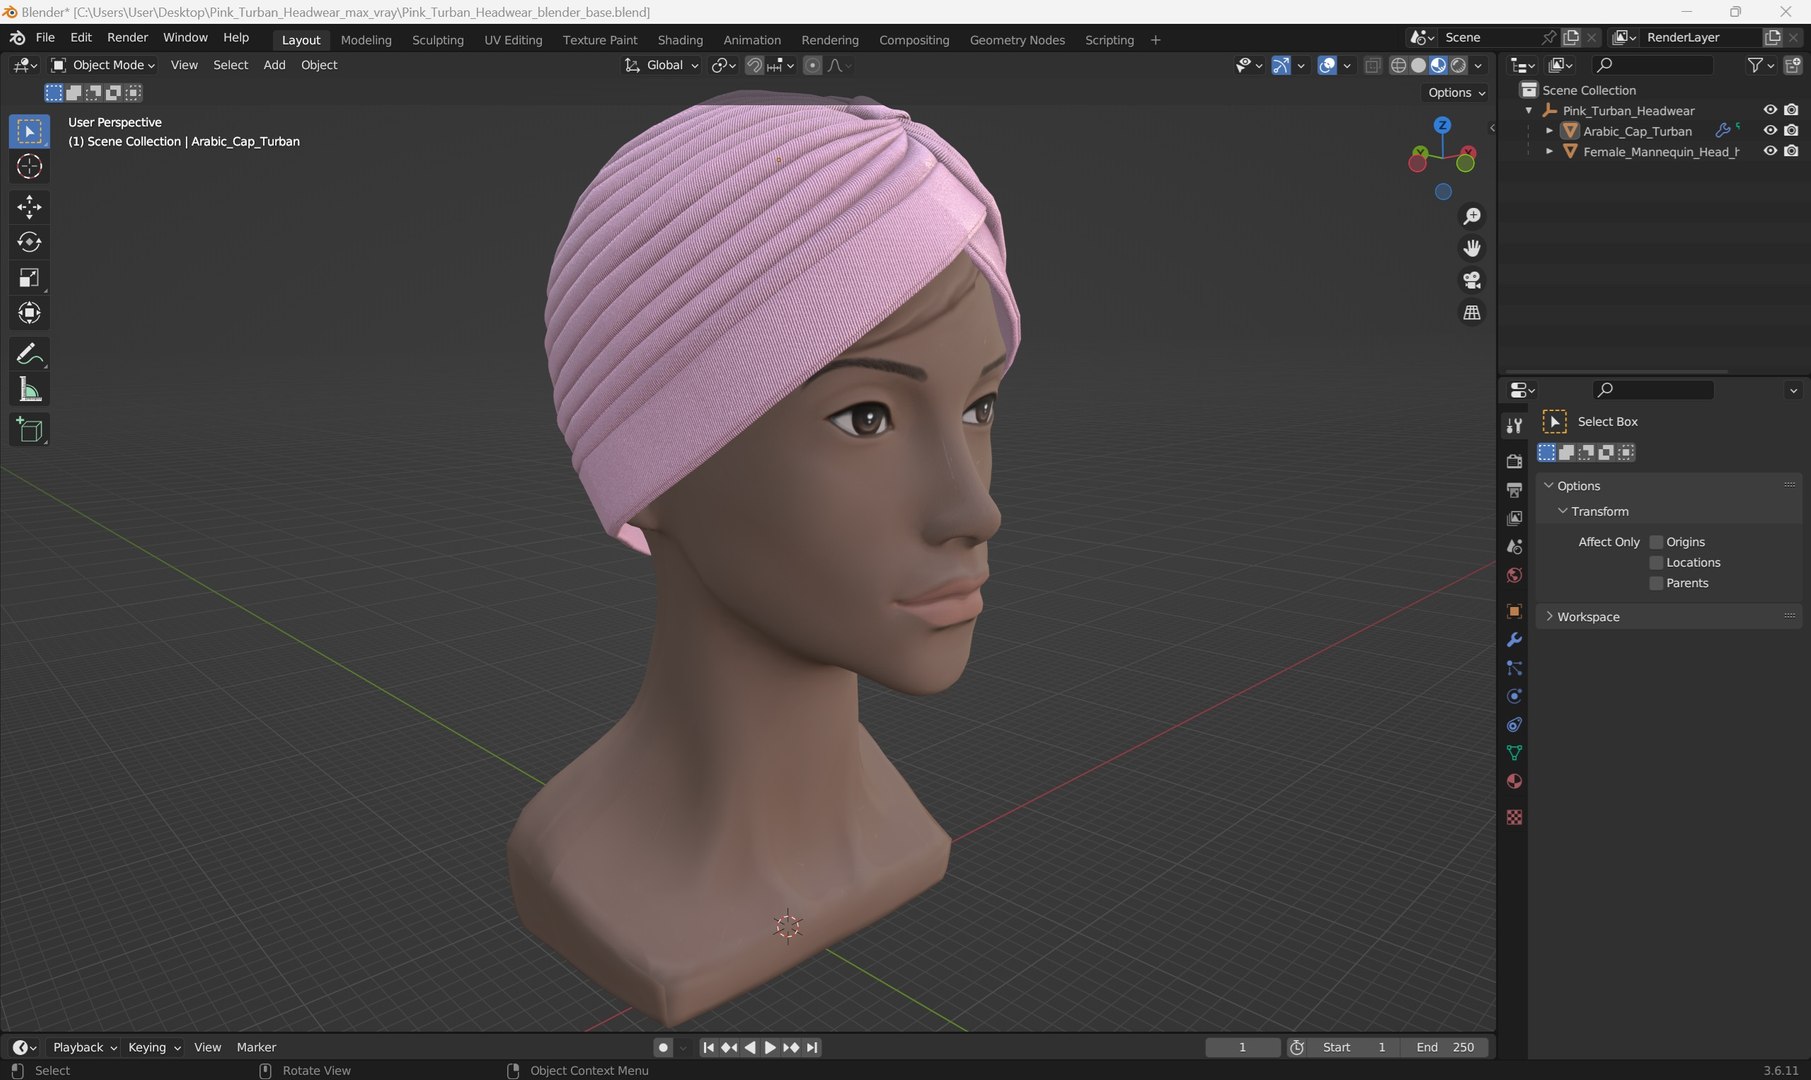Open the Material properties tab
This screenshot has width=1811, height=1080.
[x=1514, y=781]
